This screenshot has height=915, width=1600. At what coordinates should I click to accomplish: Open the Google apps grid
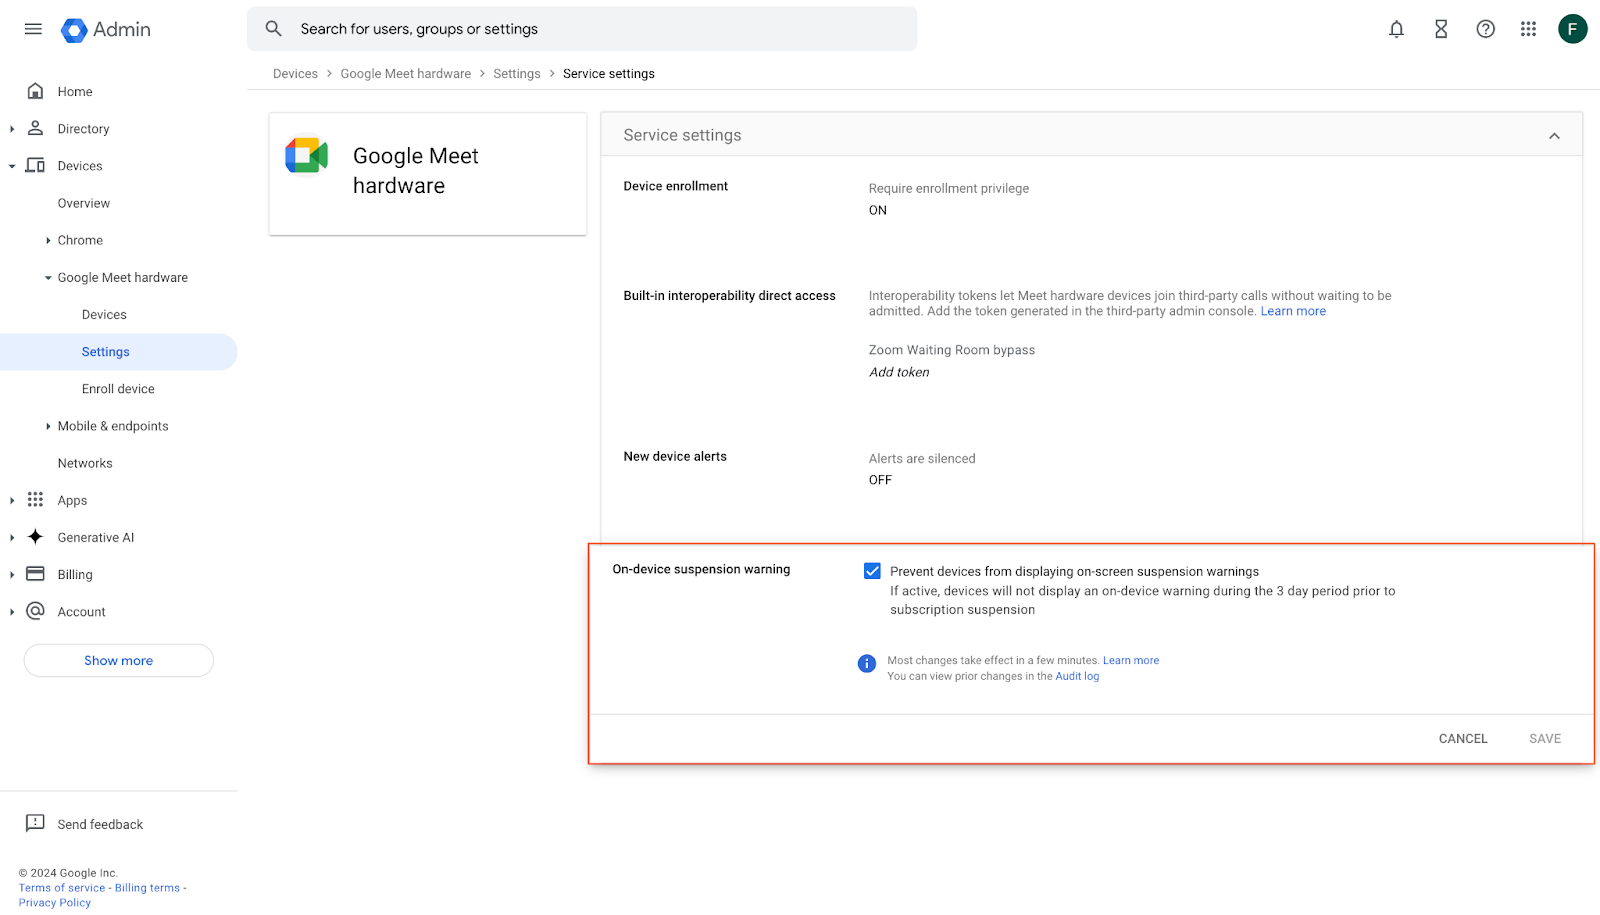(1528, 29)
